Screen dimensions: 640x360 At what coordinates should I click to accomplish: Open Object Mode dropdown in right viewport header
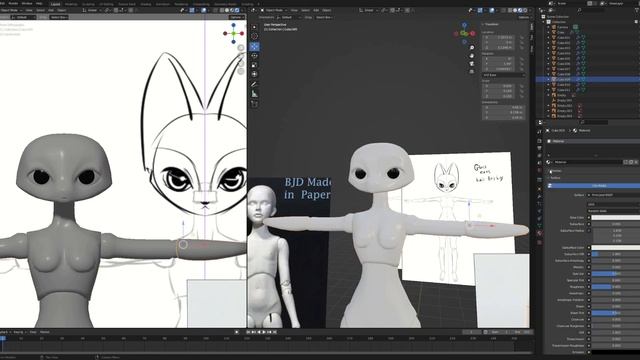274,10
